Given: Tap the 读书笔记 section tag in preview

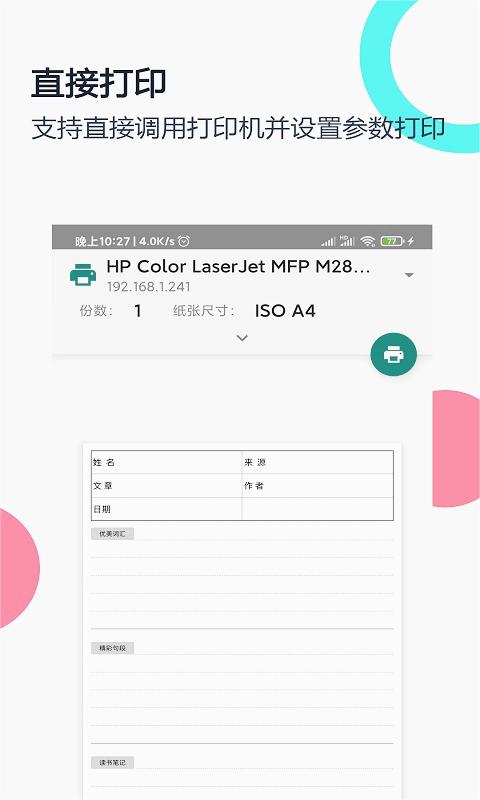Looking at the screenshot, I should tap(112, 763).
